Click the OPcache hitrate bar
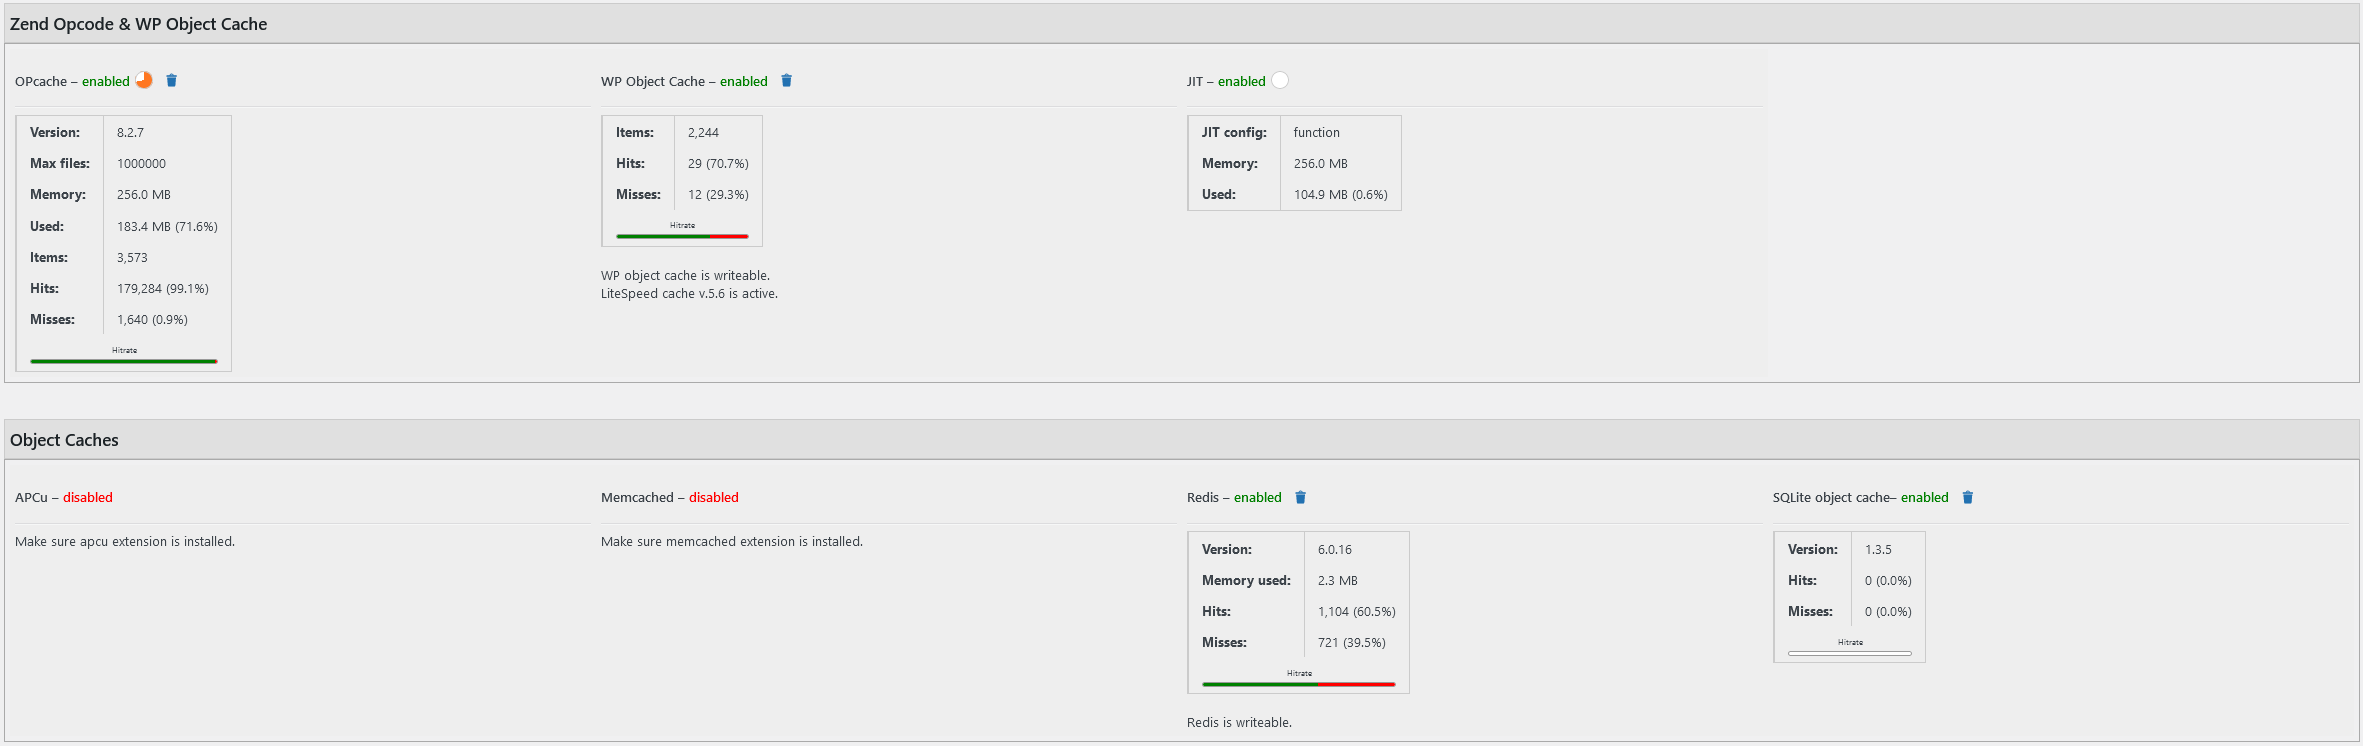The image size is (2363, 746). pos(124,361)
